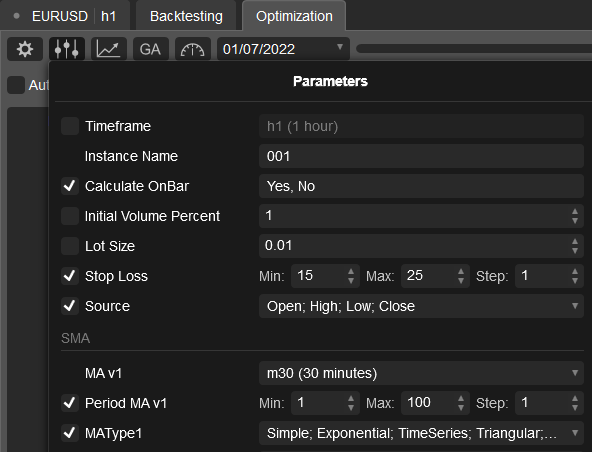
Task: Switch to the Backtesting tab
Action: (186, 16)
